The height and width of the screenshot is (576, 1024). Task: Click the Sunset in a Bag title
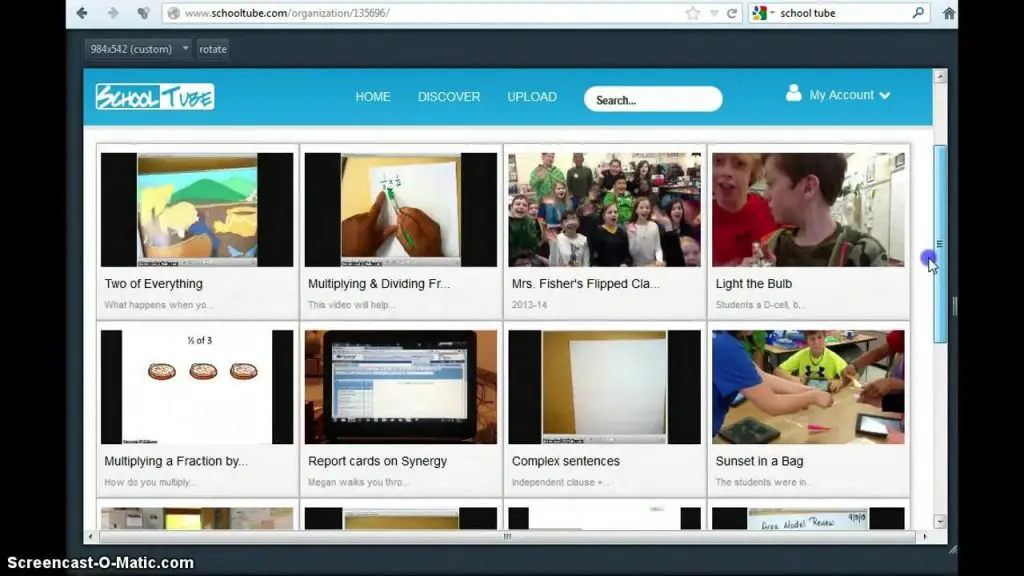pyautogui.click(x=760, y=461)
